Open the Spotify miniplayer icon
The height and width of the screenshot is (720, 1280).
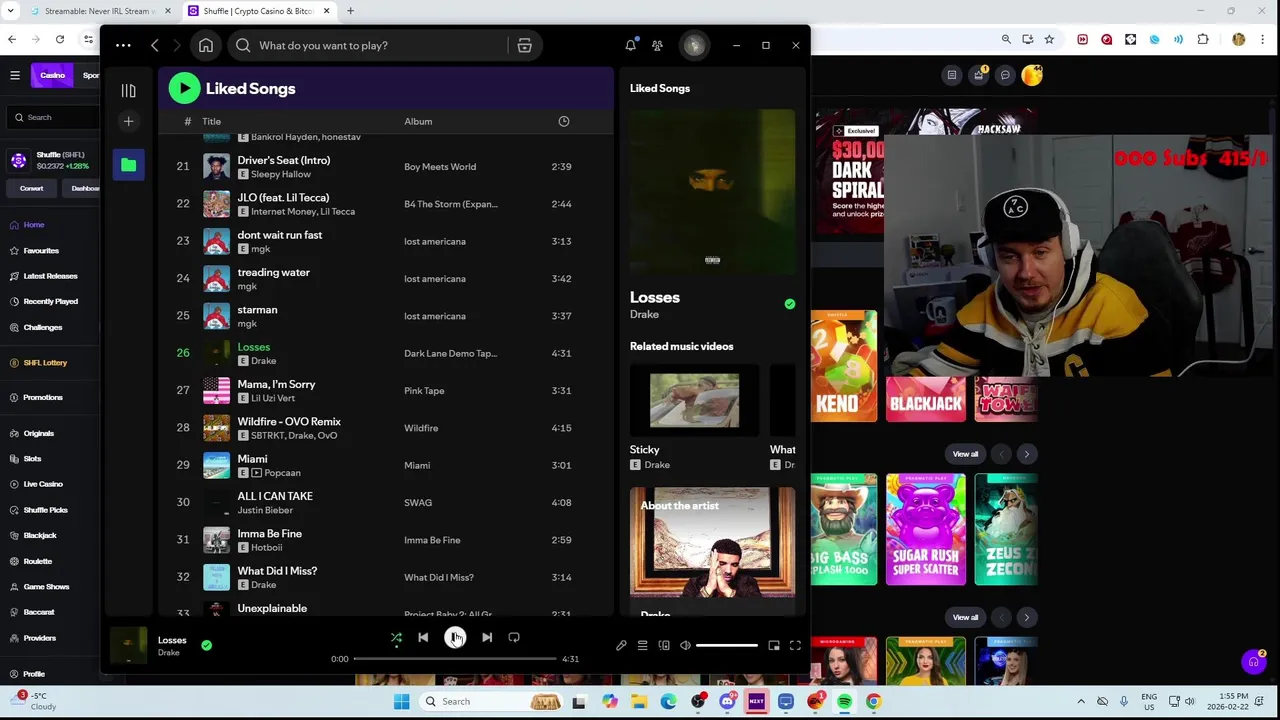pyautogui.click(x=774, y=646)
